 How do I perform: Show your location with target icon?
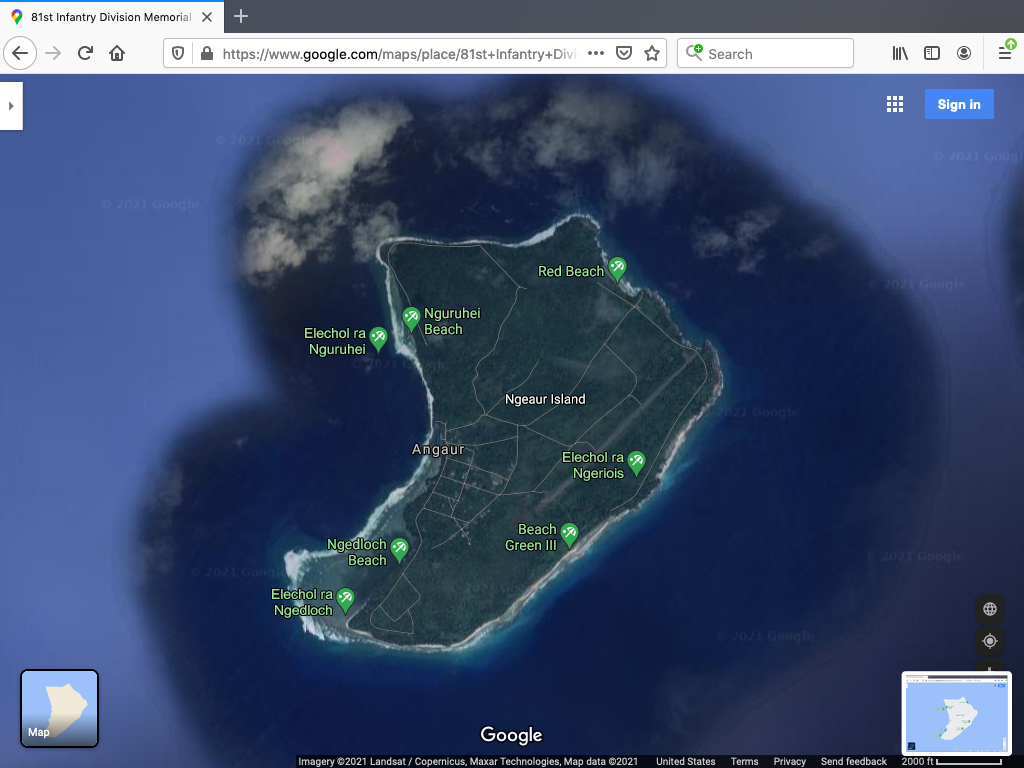(990, 641)
